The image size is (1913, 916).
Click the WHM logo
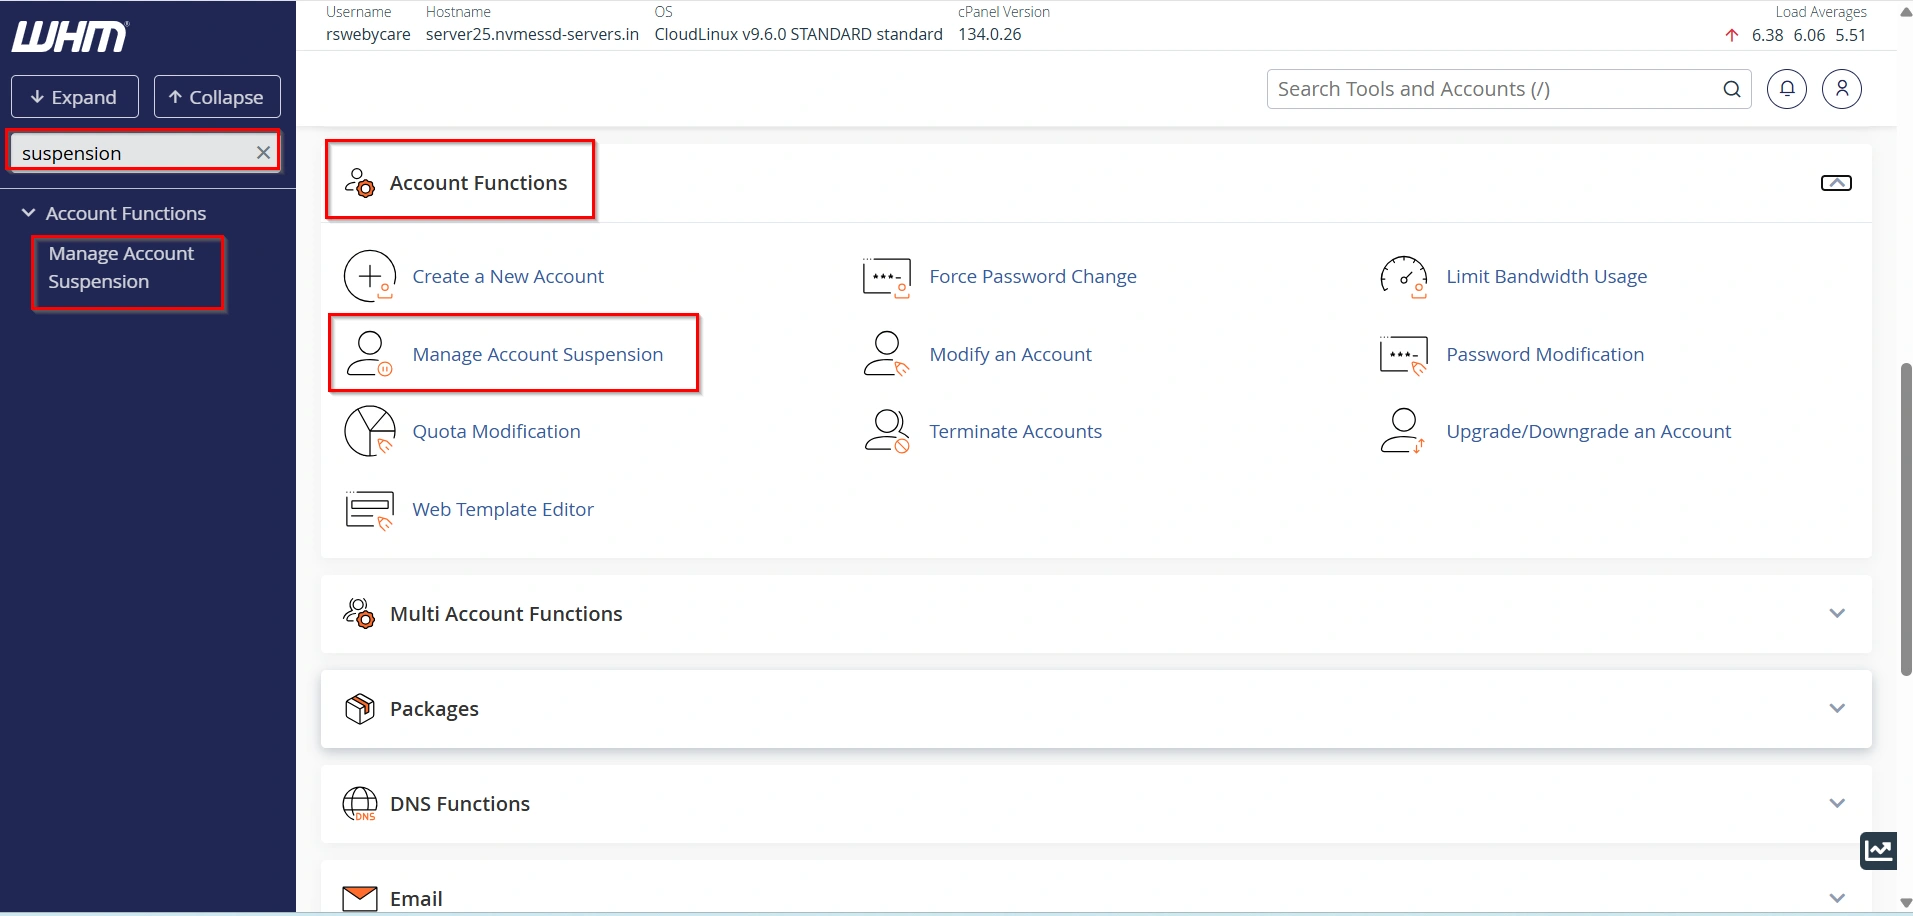tap(70, 37)
